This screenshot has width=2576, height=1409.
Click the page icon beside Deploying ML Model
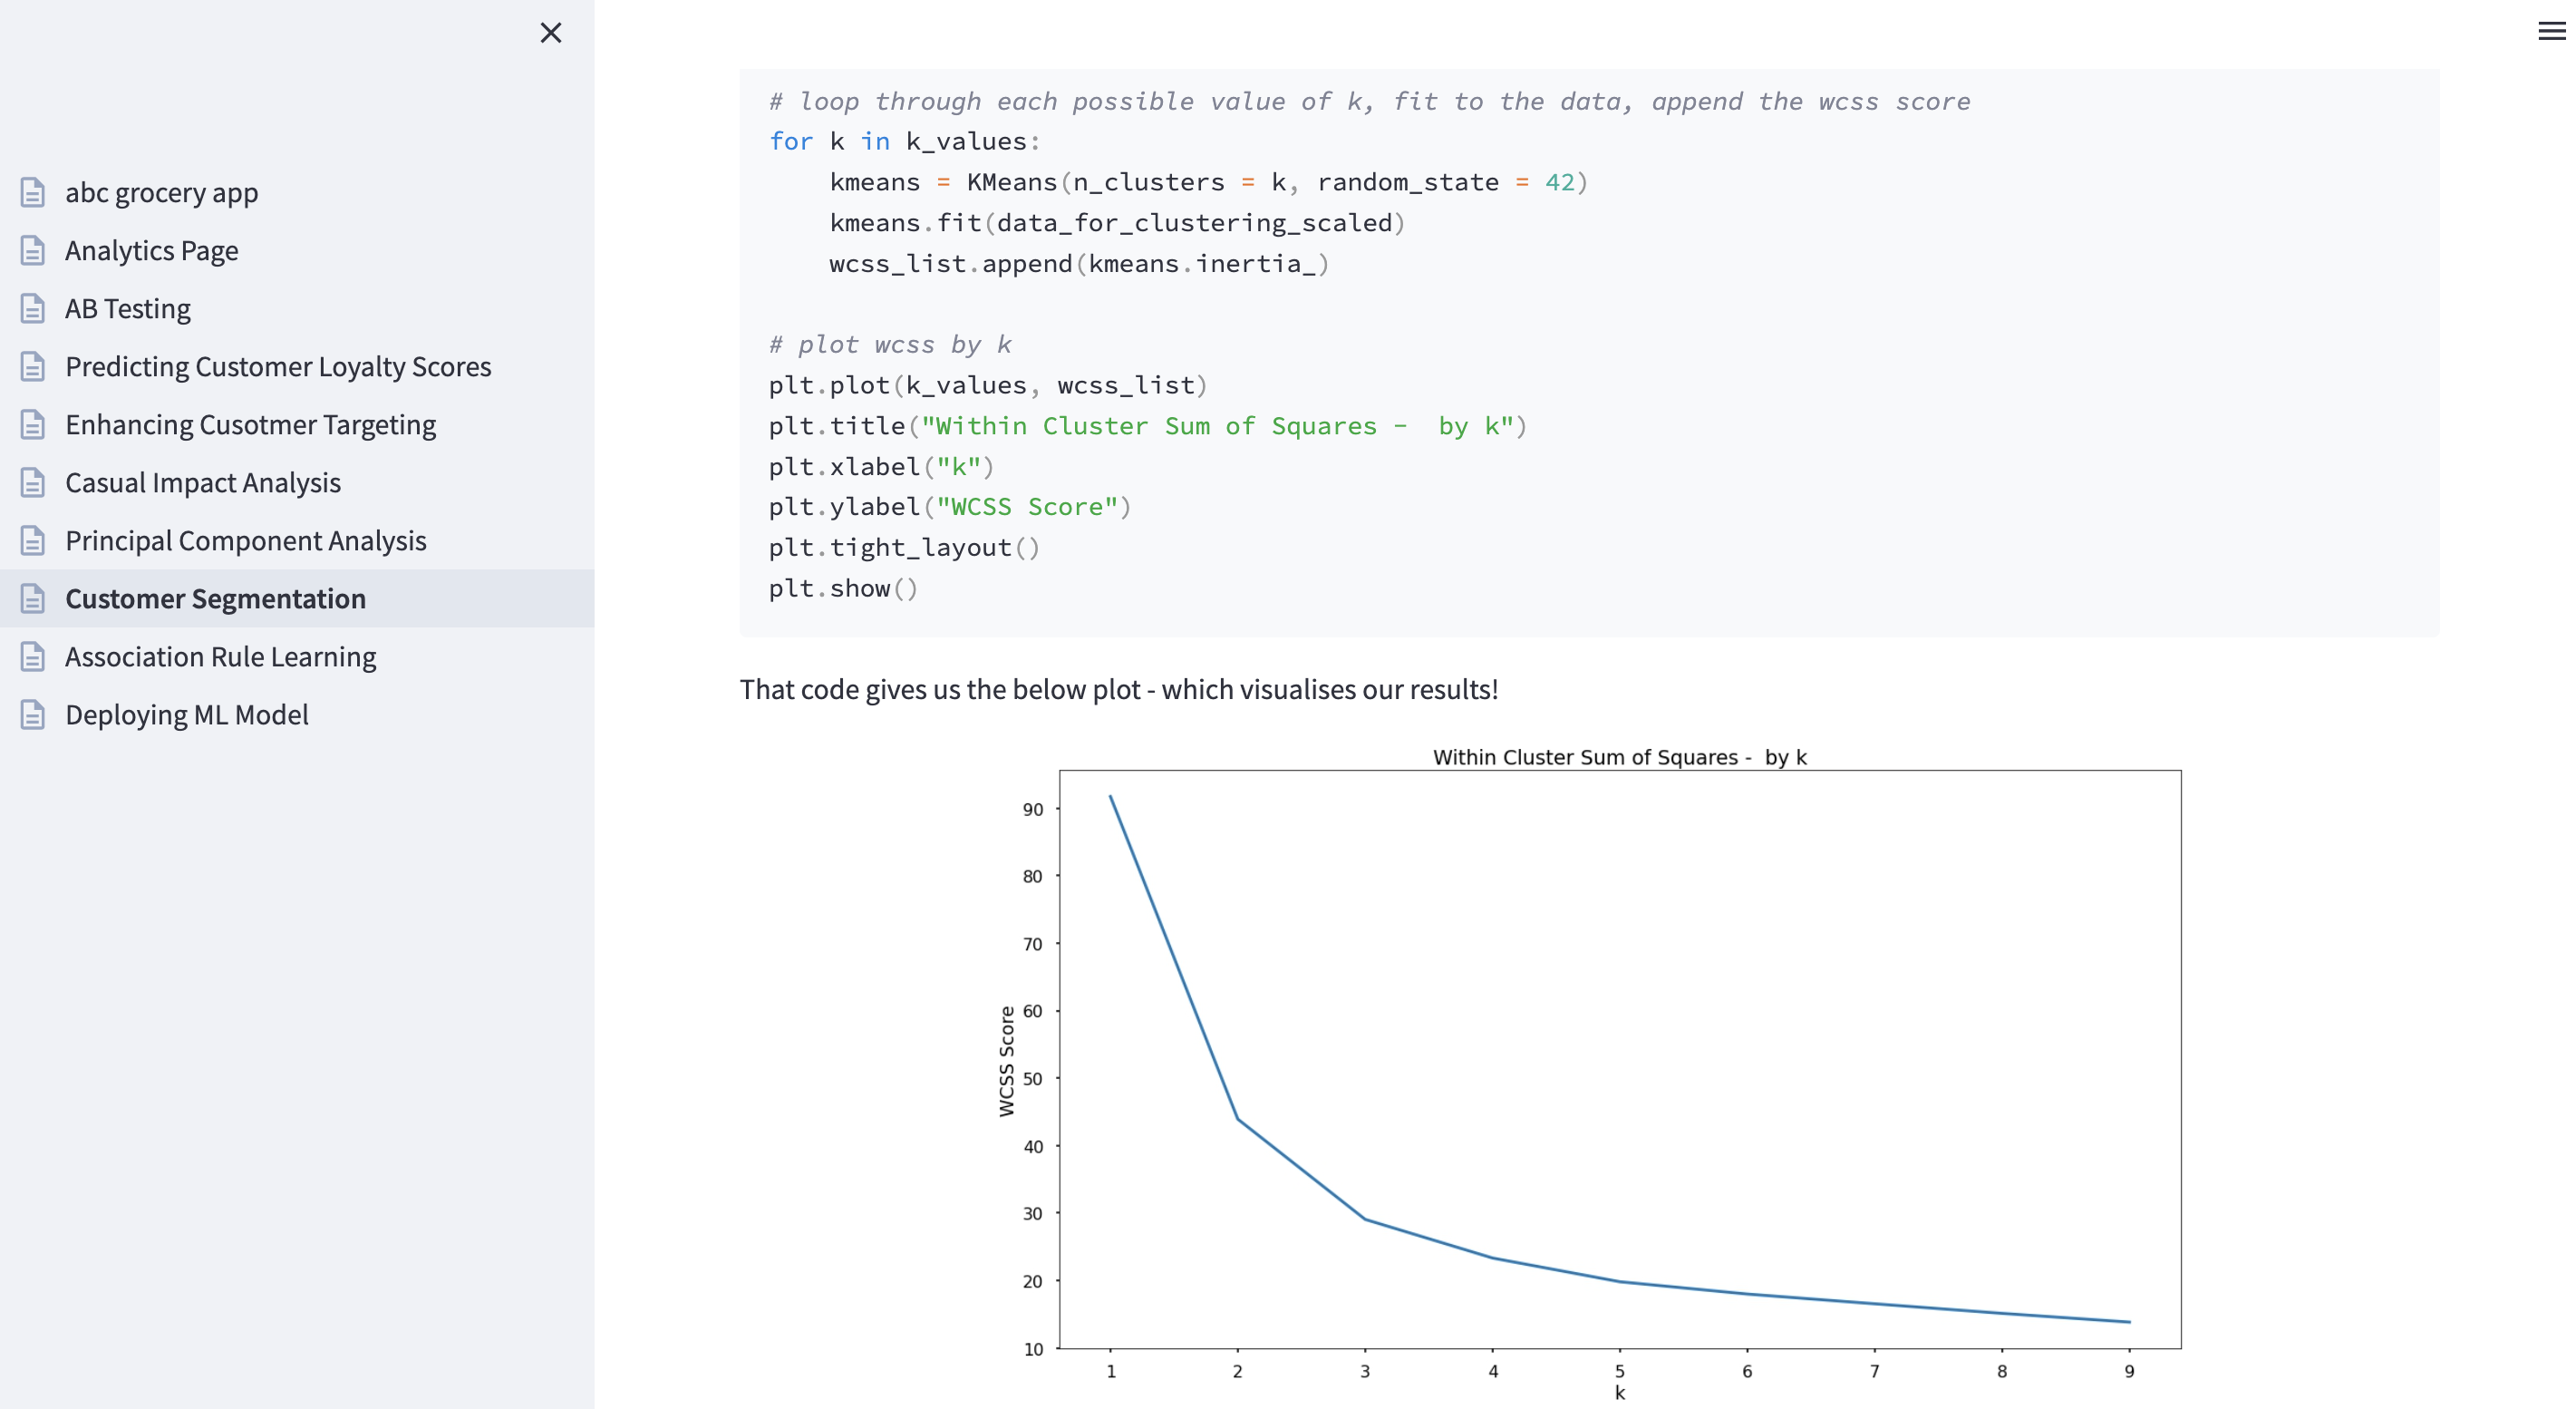pos(33,714)
